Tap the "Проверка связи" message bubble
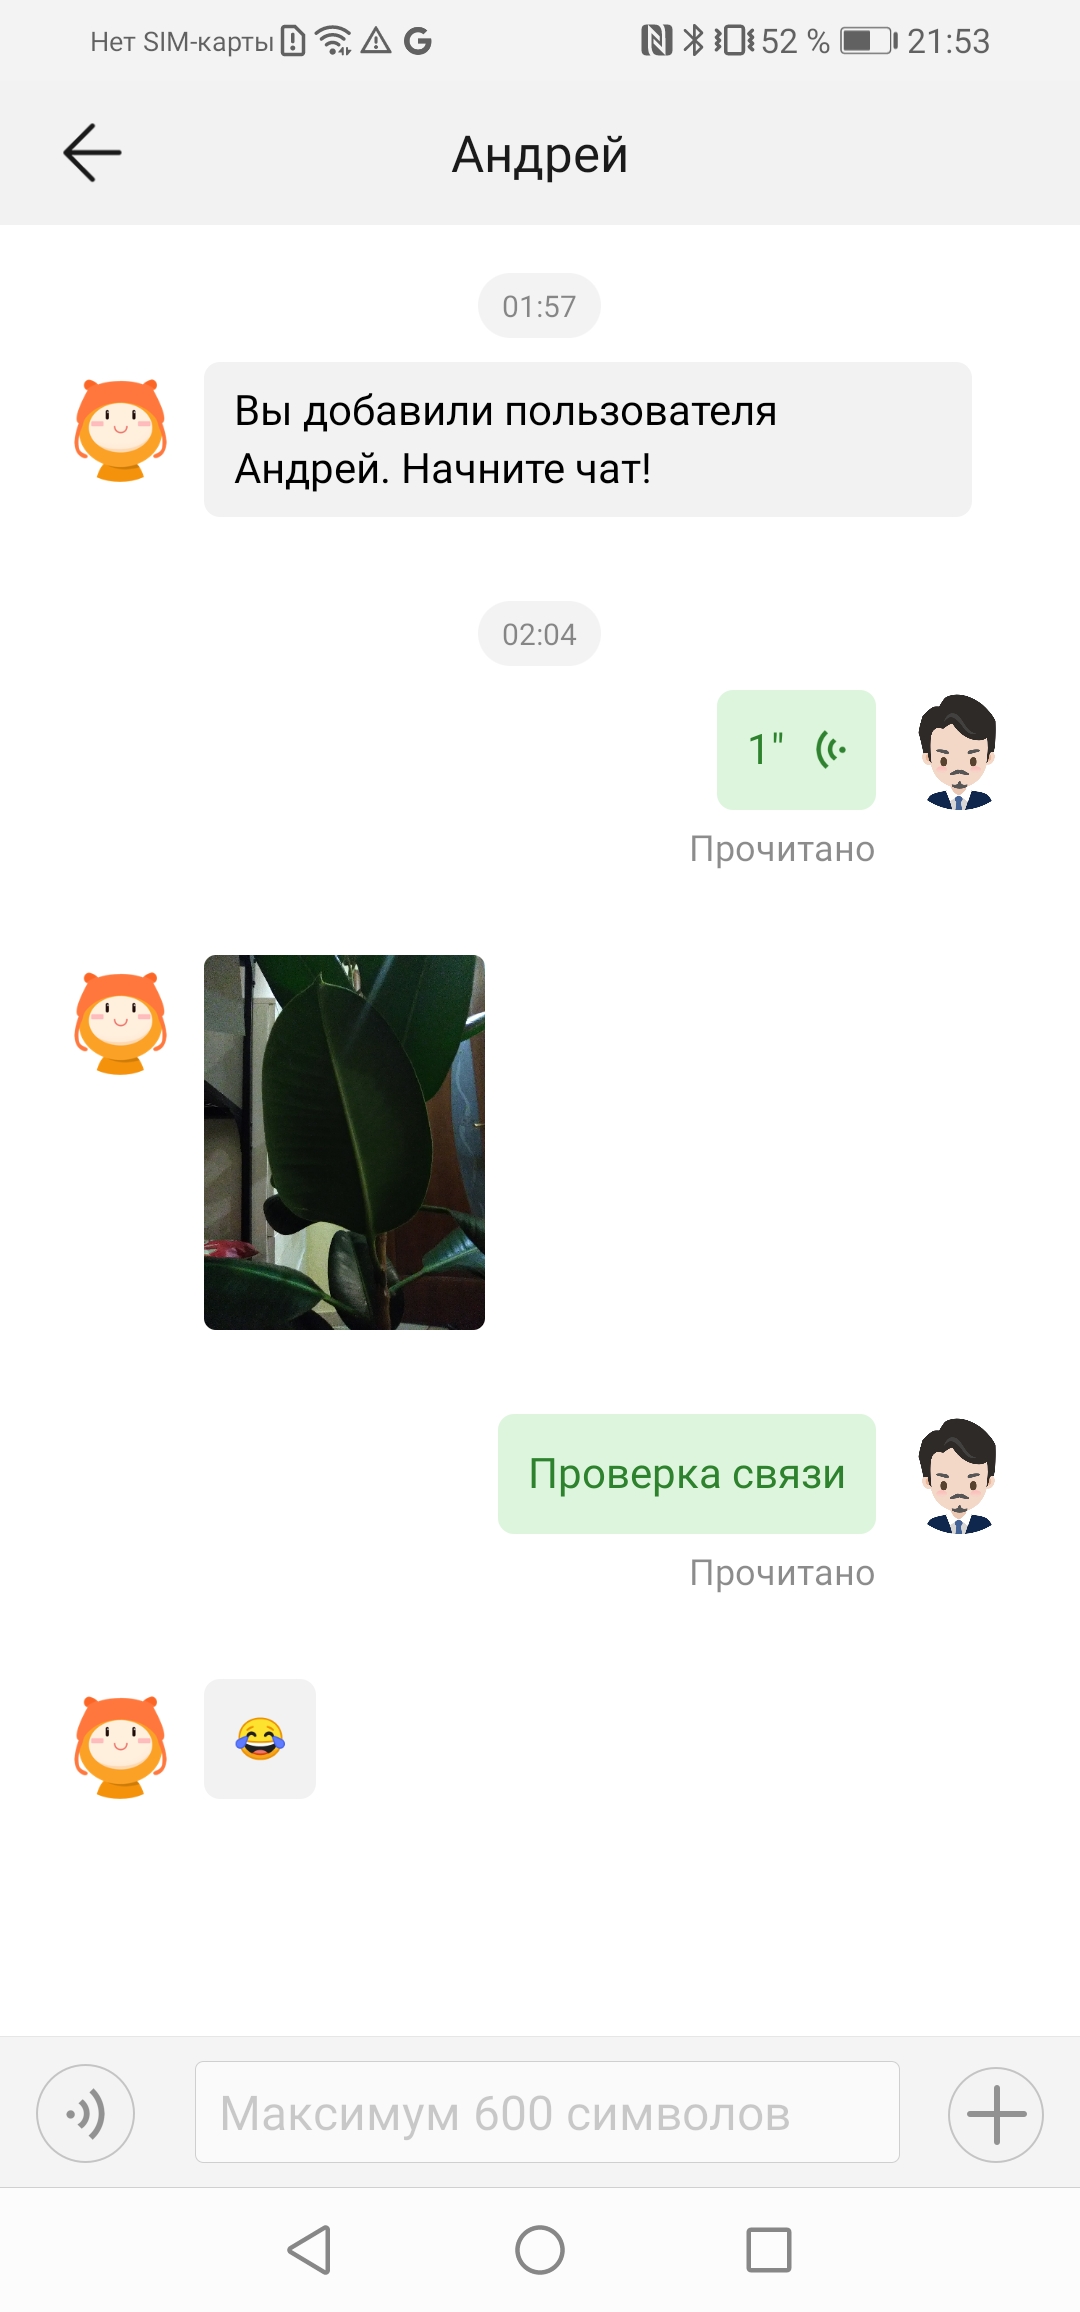1080x2312 pixels. [687, 1474]
